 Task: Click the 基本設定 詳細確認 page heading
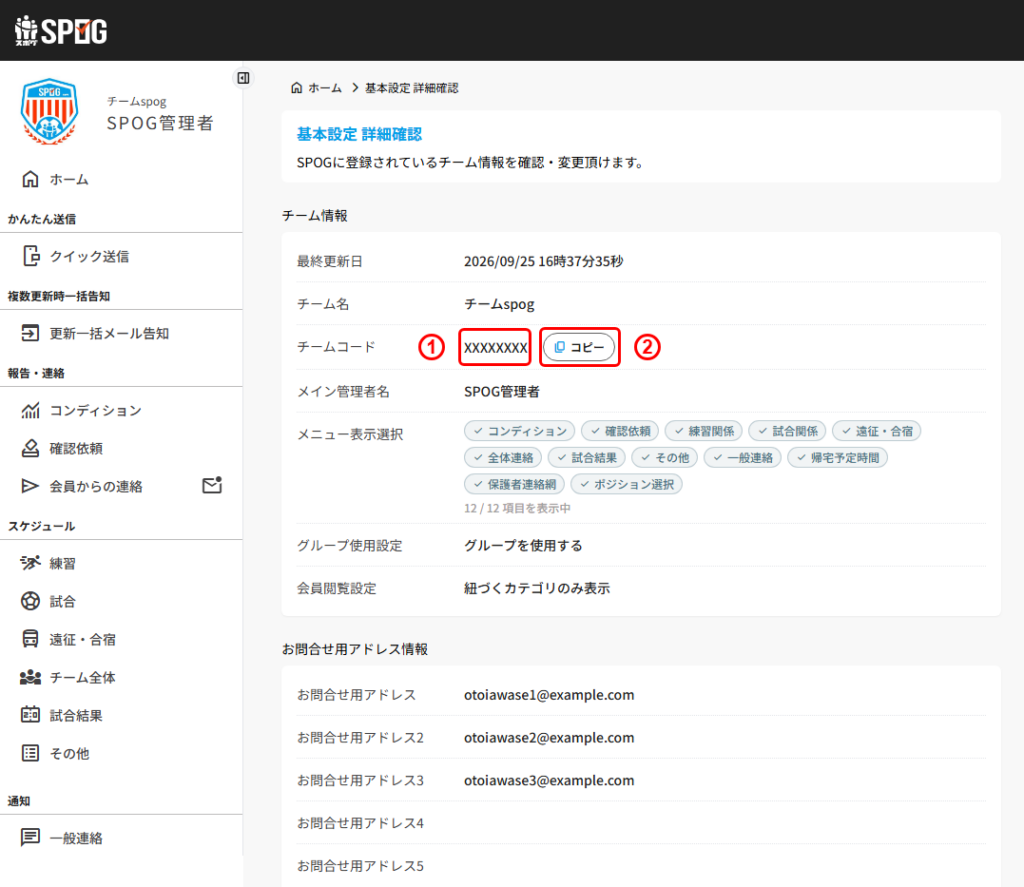point(359,134)
